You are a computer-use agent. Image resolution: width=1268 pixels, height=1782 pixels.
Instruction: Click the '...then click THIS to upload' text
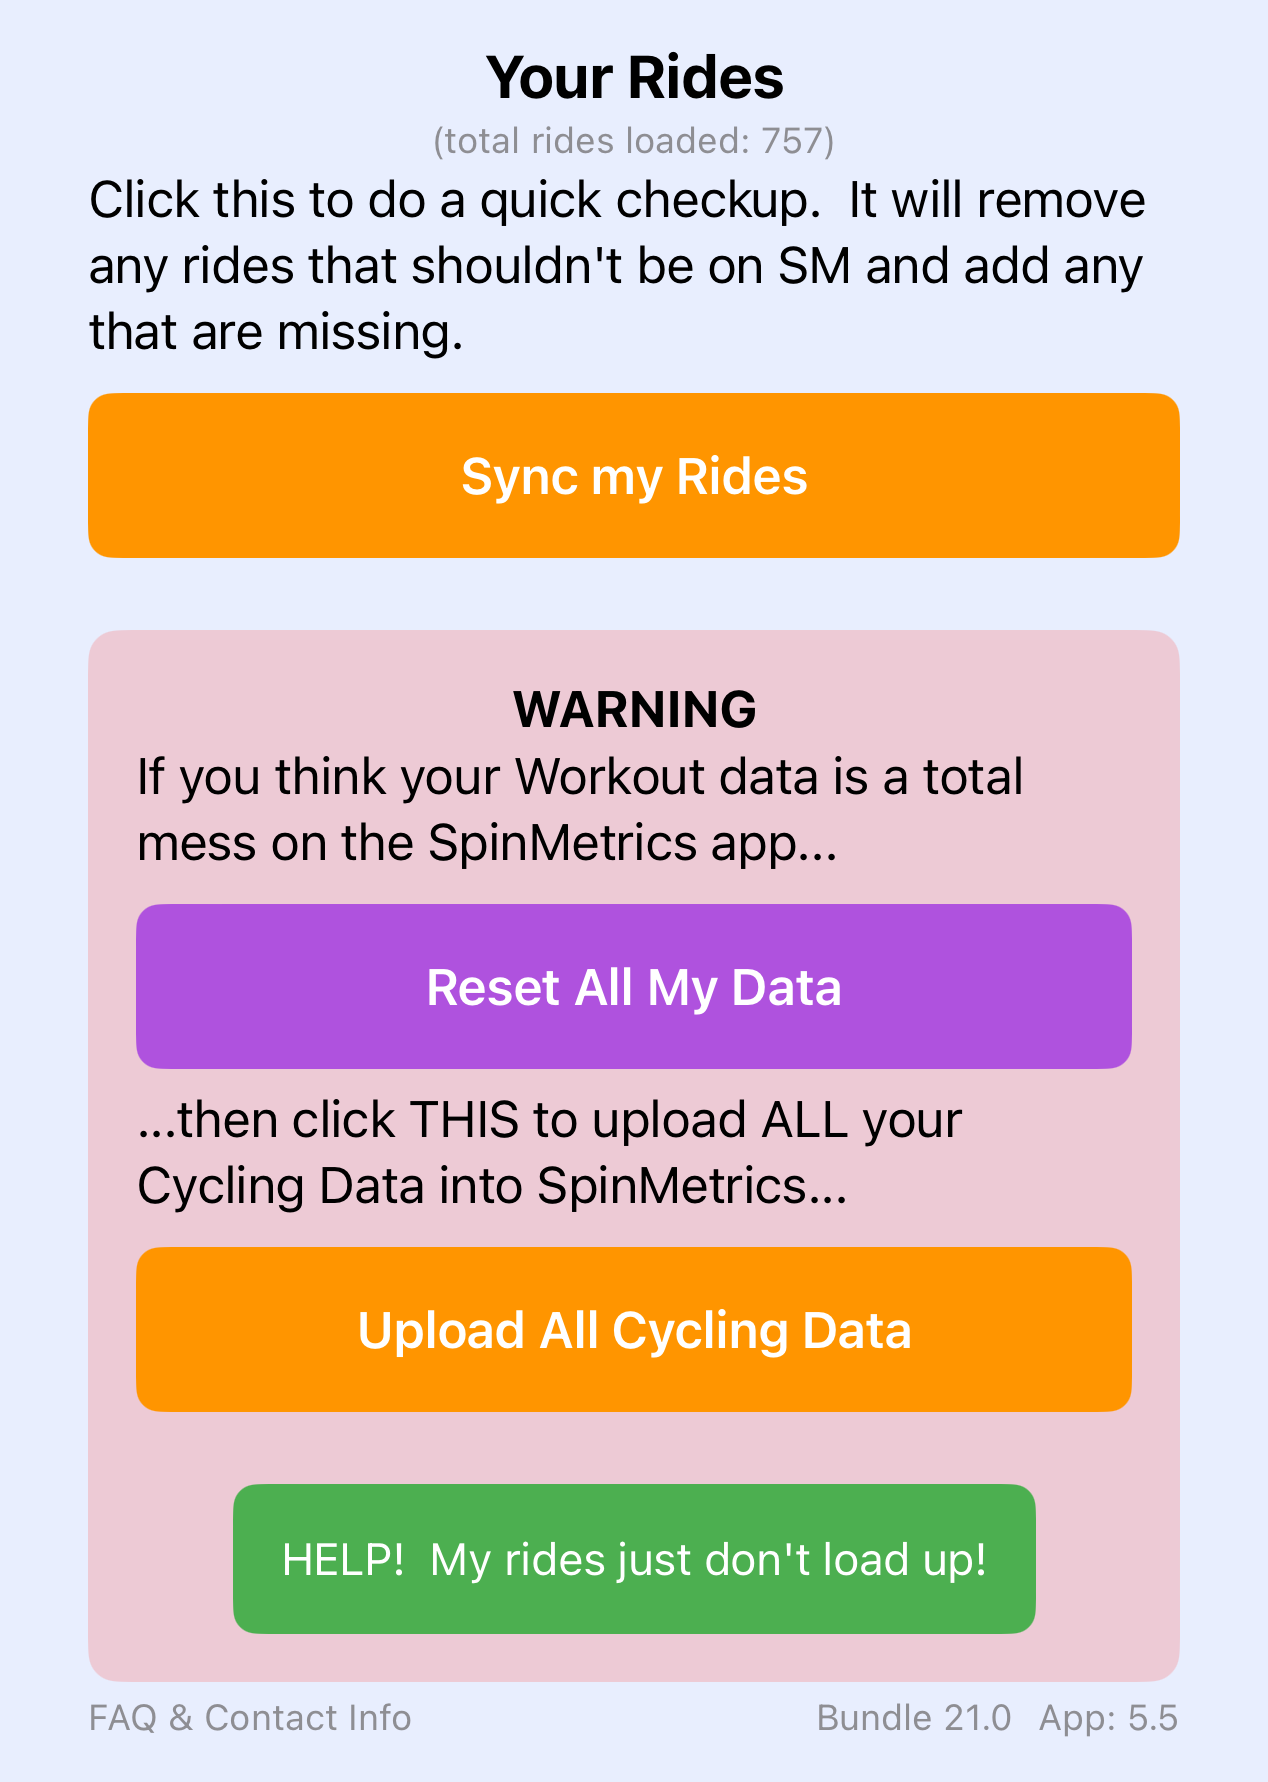point(549,1120)
